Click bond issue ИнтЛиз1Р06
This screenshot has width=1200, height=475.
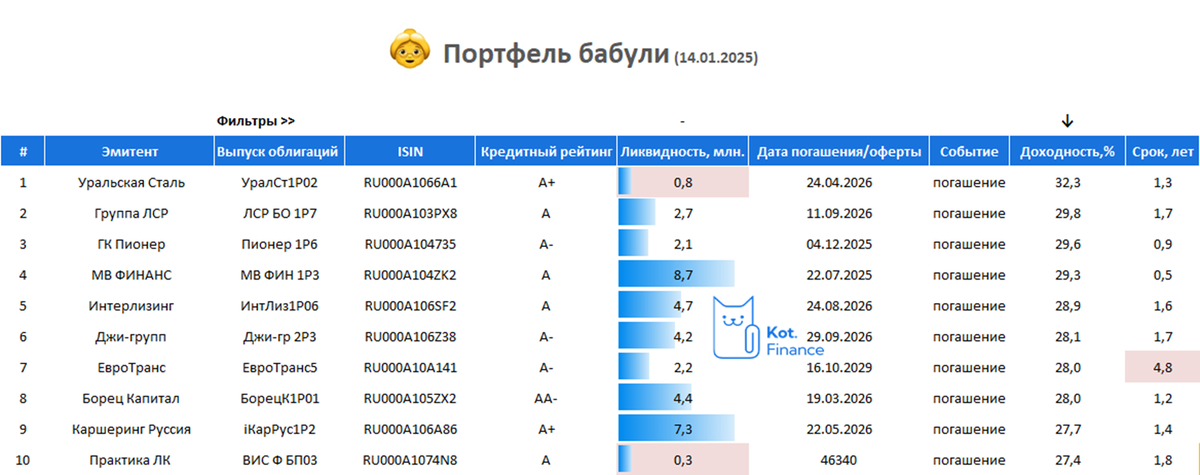tap(279, 306)
